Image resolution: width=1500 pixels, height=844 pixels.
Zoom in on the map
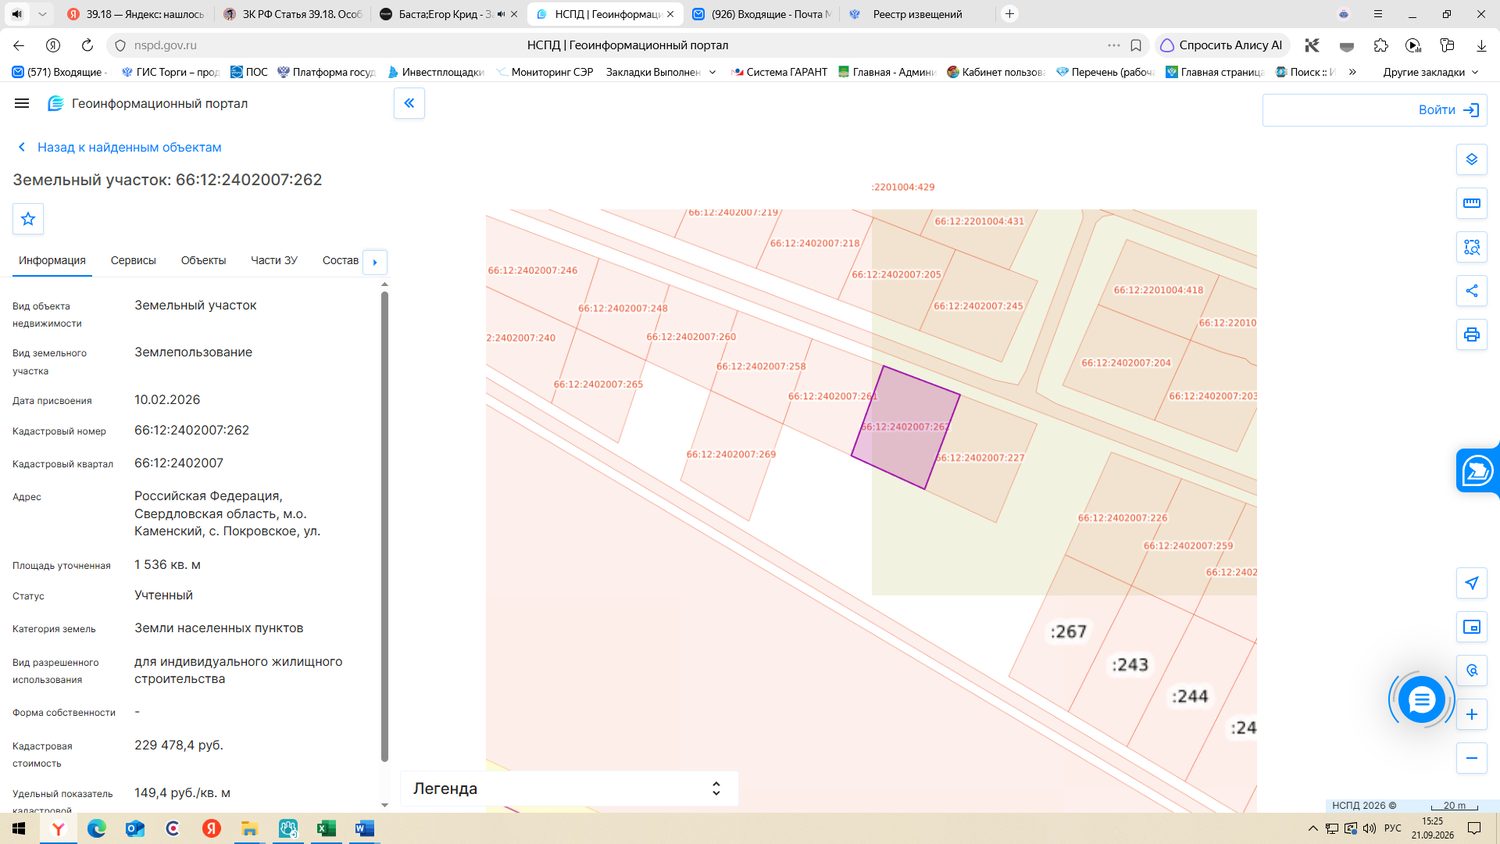coord(1471,714)
